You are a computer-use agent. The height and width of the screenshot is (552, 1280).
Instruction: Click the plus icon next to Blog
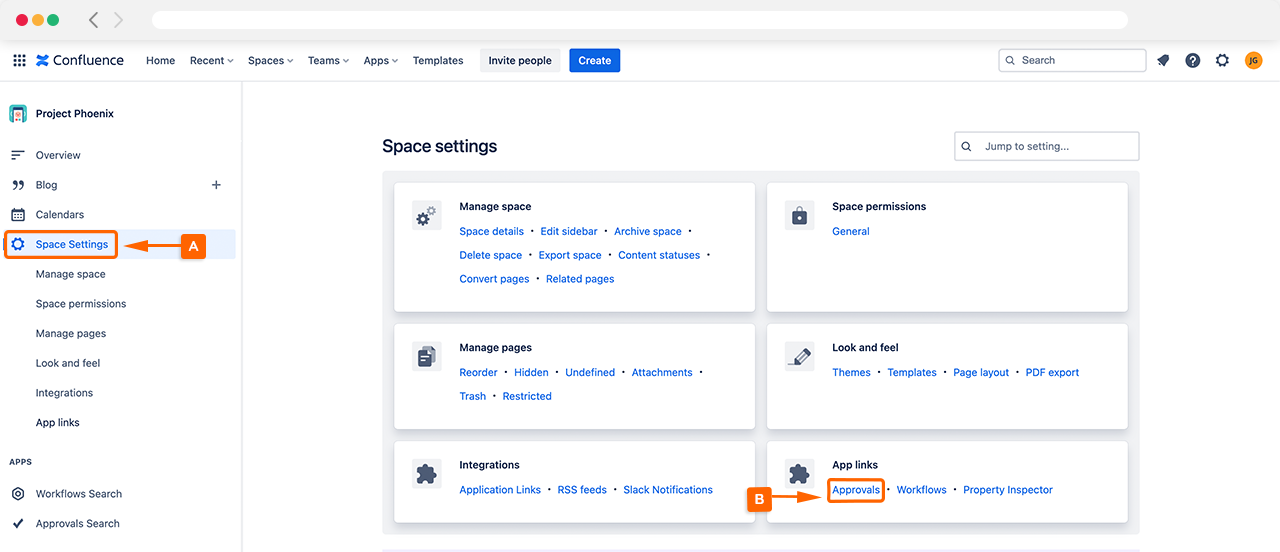click(x=216, y=185)
